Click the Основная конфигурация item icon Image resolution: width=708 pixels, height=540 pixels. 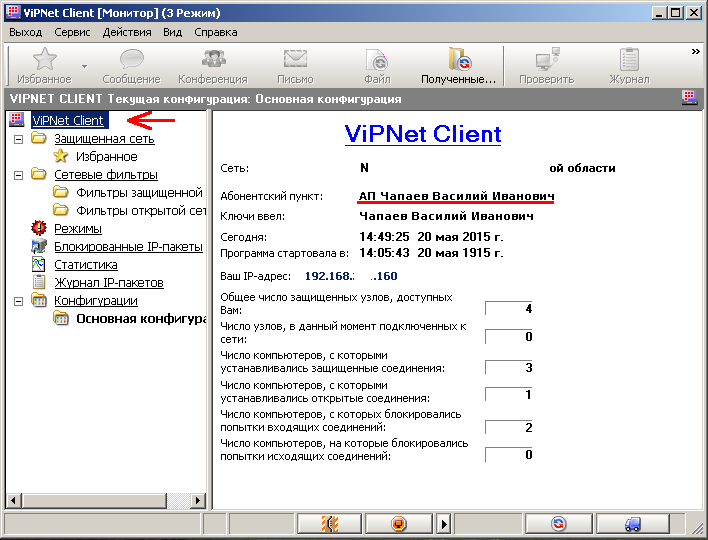[61, 318]
